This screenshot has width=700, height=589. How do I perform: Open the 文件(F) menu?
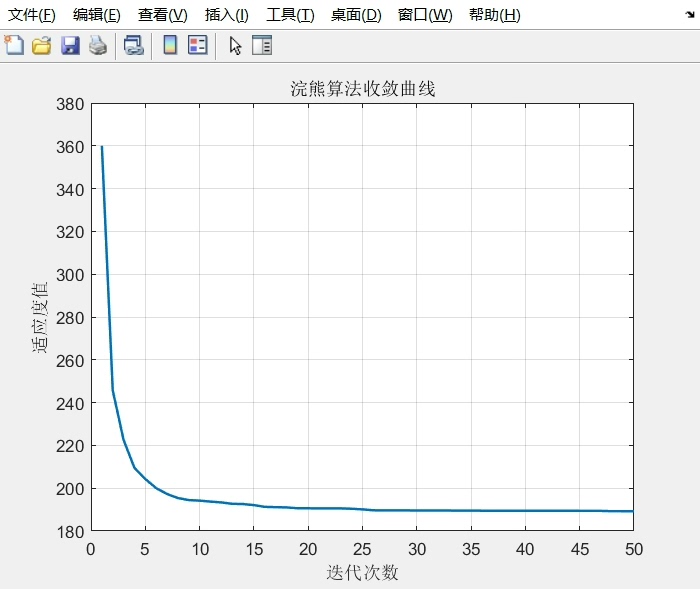32,15
